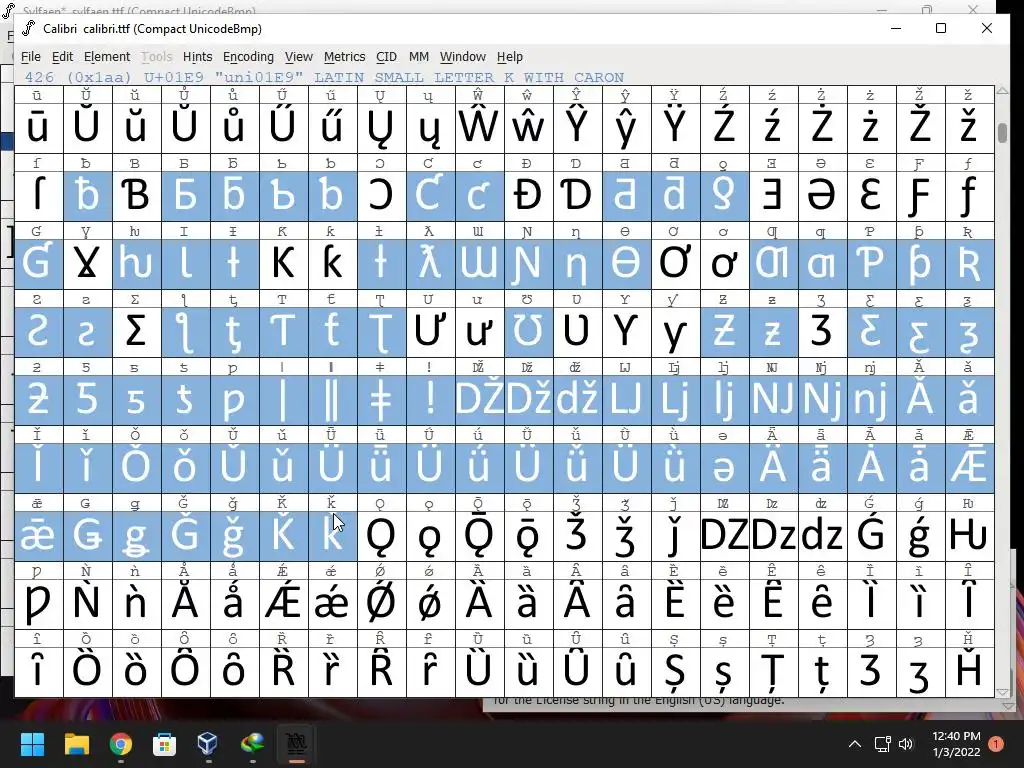This screenshot has height=768, width=1024.
Task: Select the capital U with ogonek glyph
Action: (x=381, y=127)
